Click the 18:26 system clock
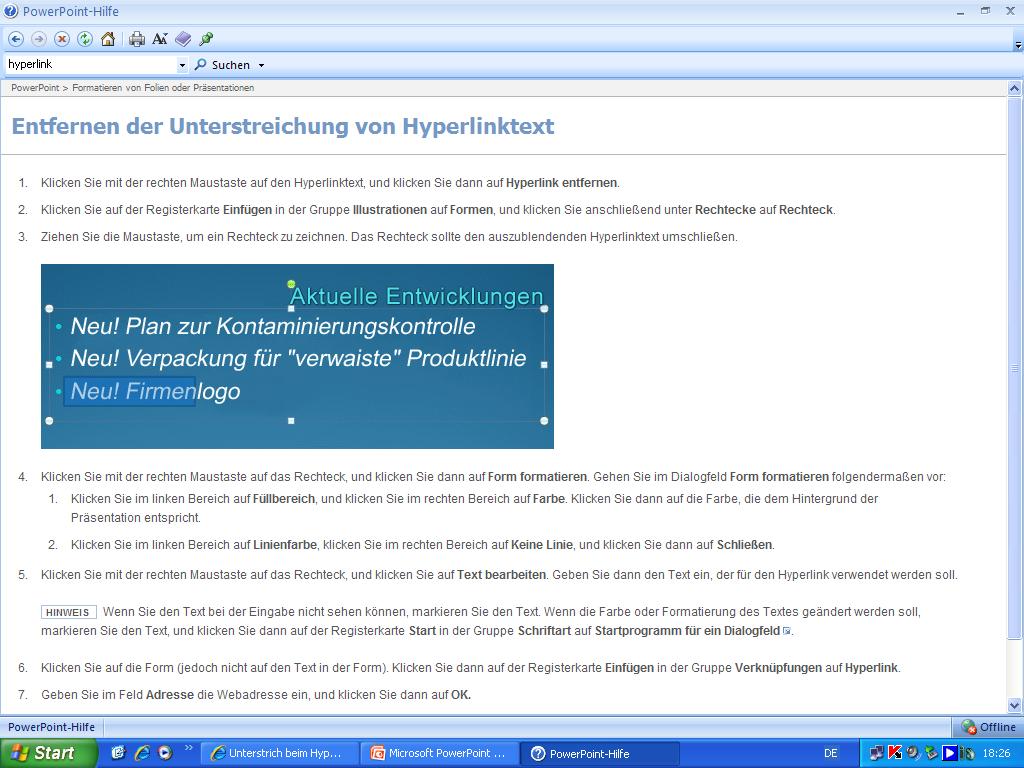The width and height of the screenshot is (1024, 768). (x=997, y=753)
